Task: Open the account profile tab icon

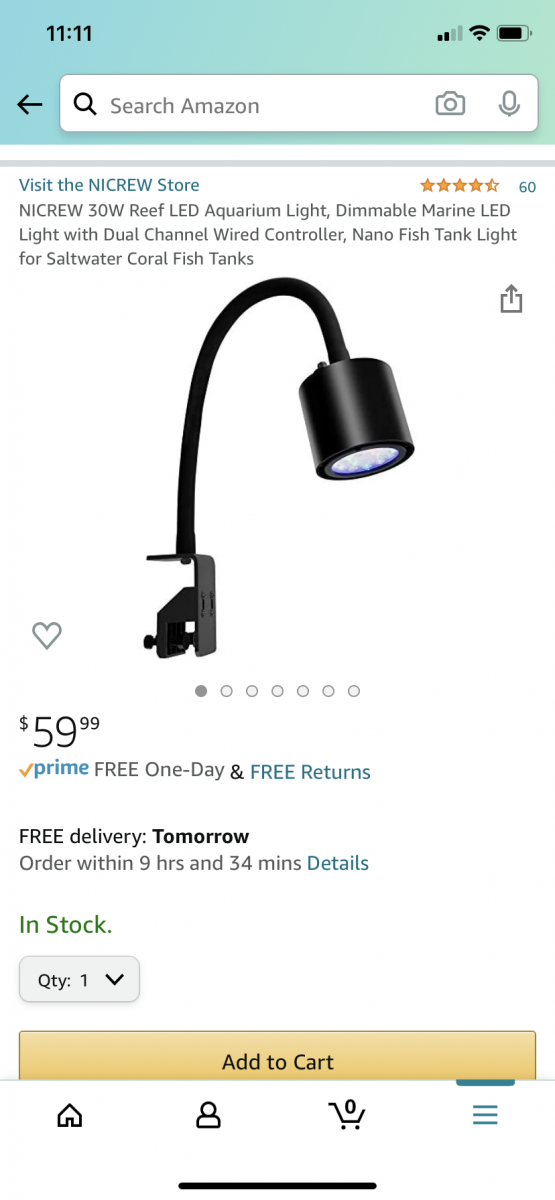Action: (208, 1115)
